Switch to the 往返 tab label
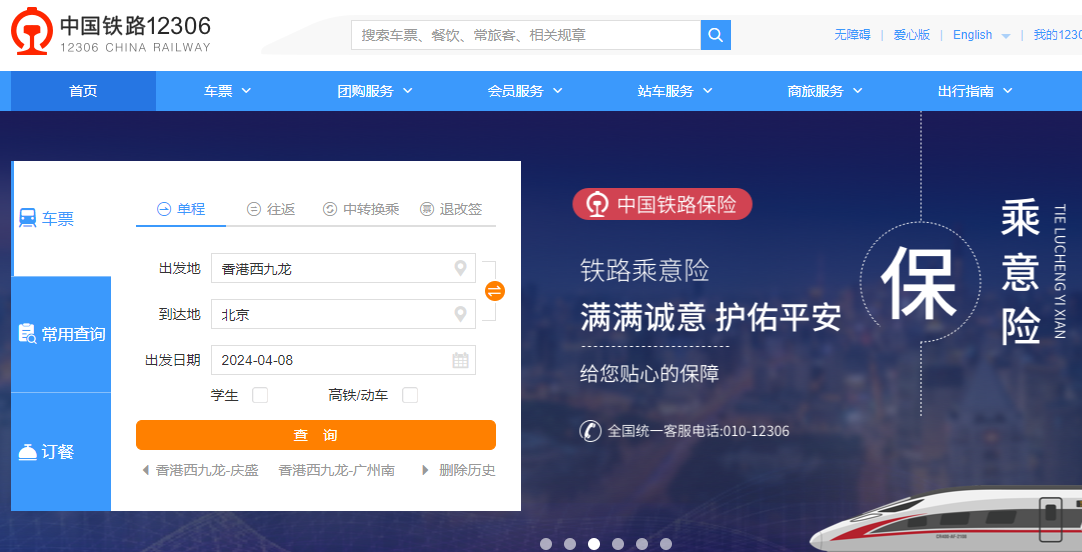This screenshot has height=552, width=1082. 281,209
